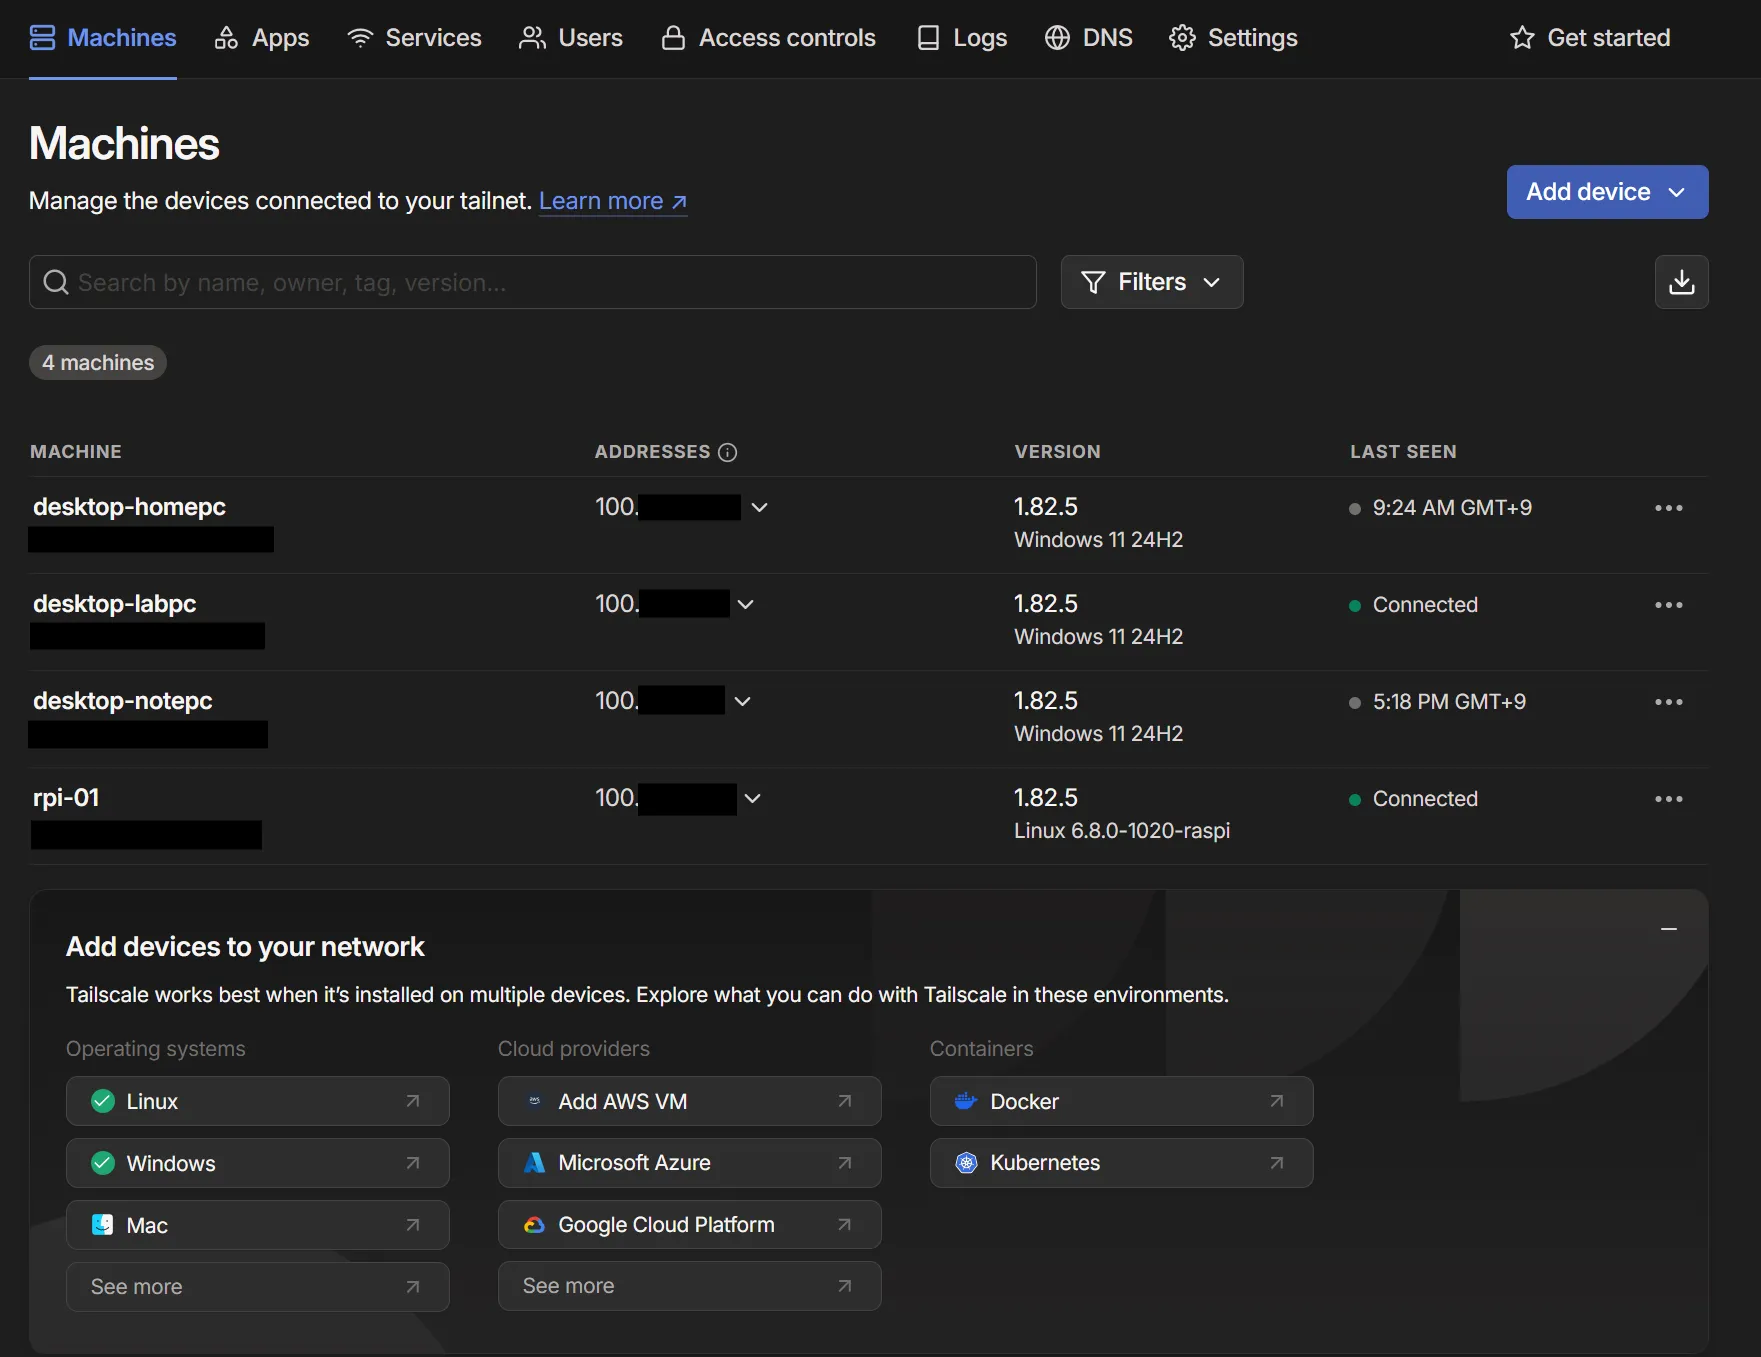Screen dimensions: 1761x1357
Task: Open the rpi-01 machine
Action: (66, 798)
